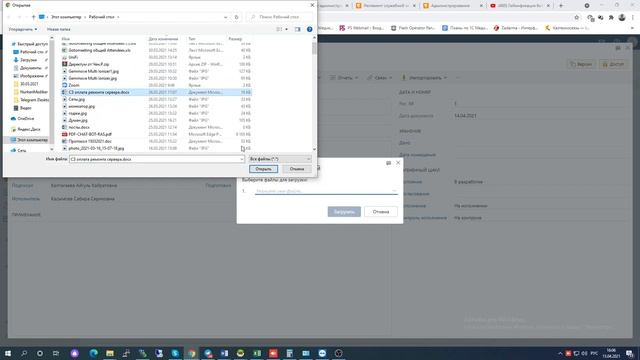Go back in the file dialog navigation
Screen dimensions: 640x360
9,17
